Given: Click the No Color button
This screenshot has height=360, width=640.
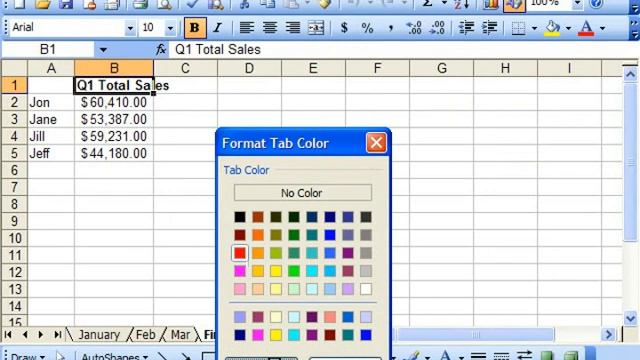Looking at the screenshot, I should (x=302, y=193).
